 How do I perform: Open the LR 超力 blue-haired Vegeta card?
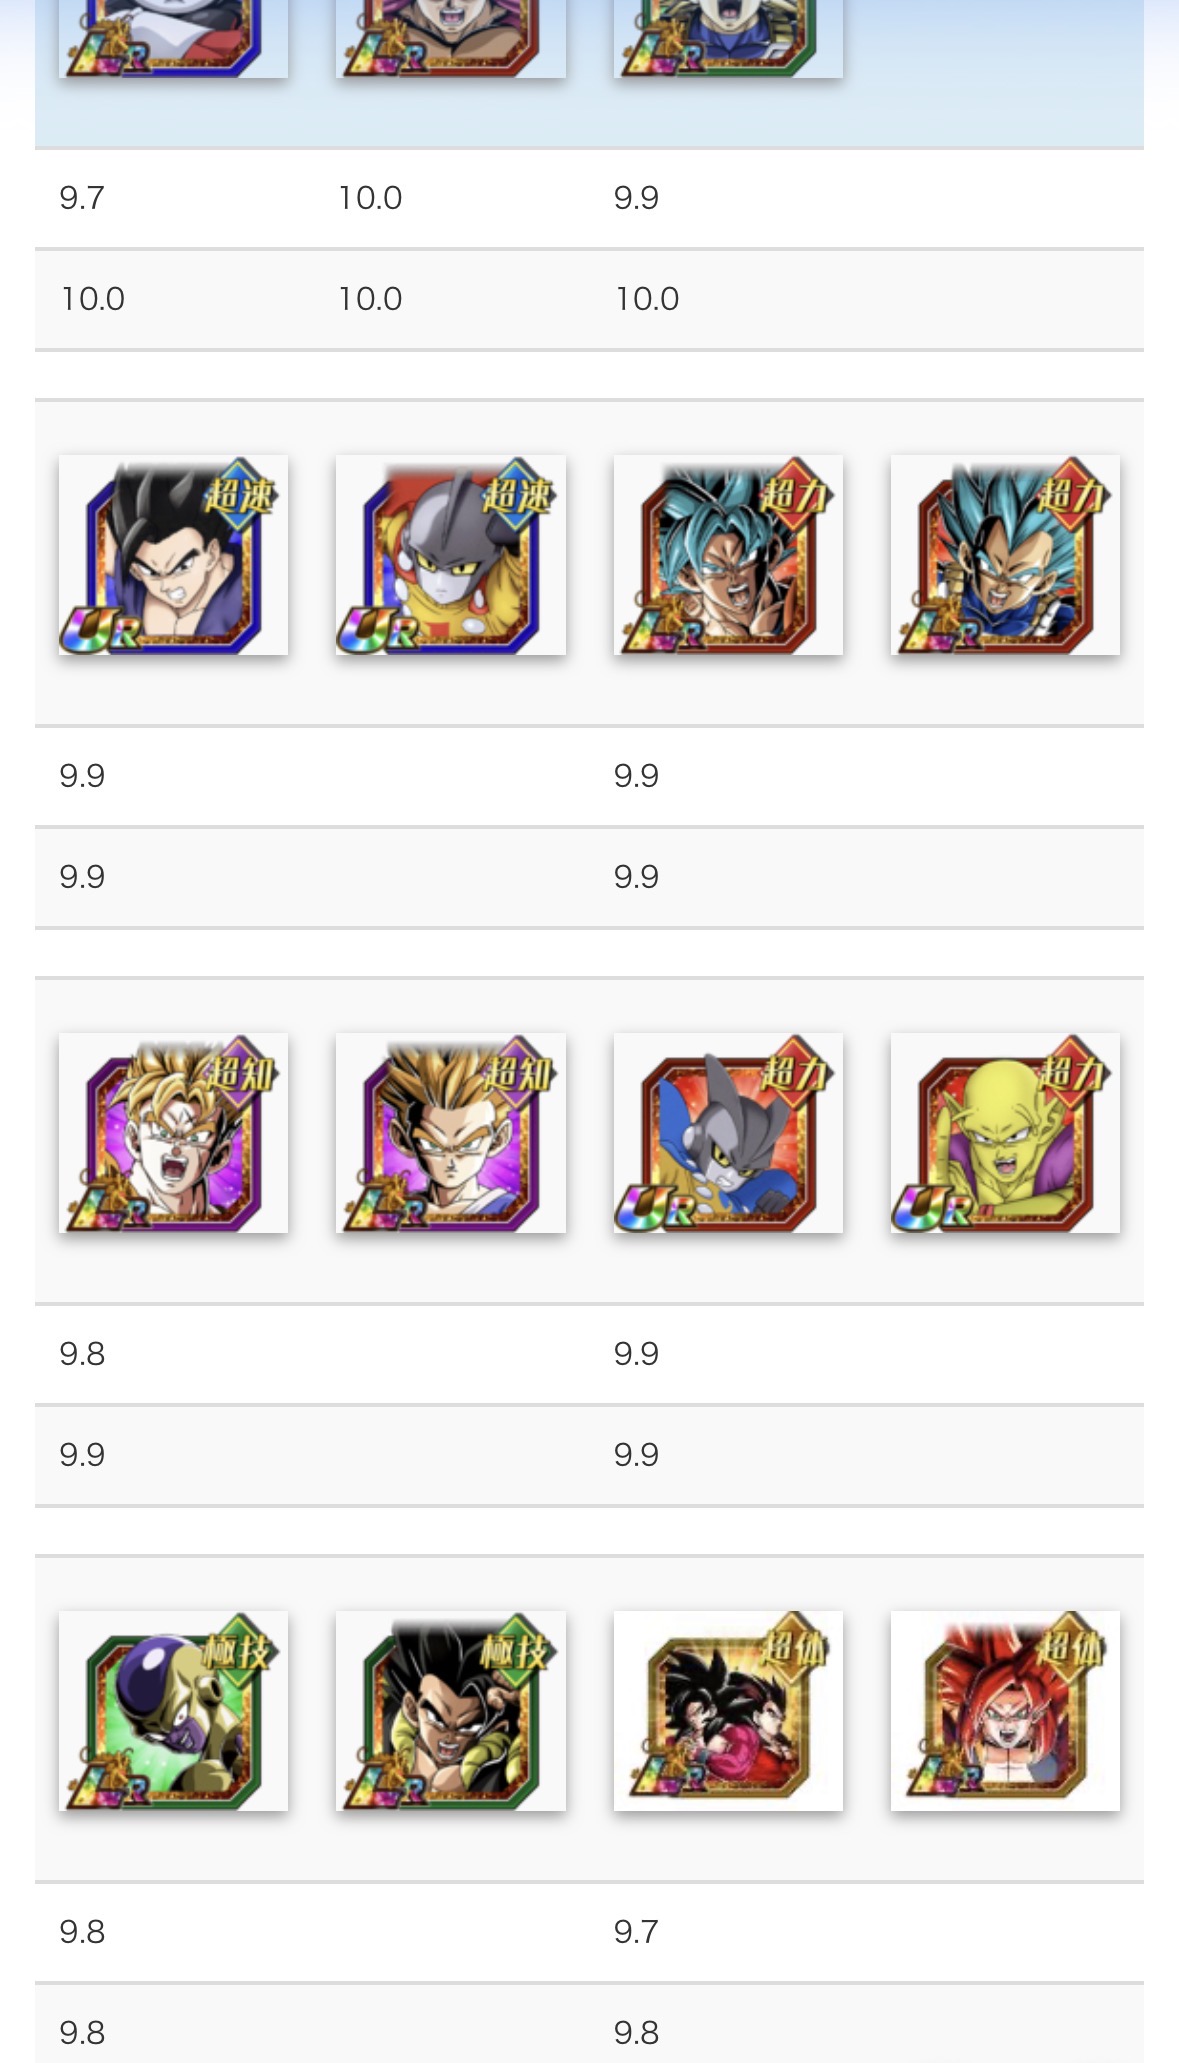[x=1005, y=555]
